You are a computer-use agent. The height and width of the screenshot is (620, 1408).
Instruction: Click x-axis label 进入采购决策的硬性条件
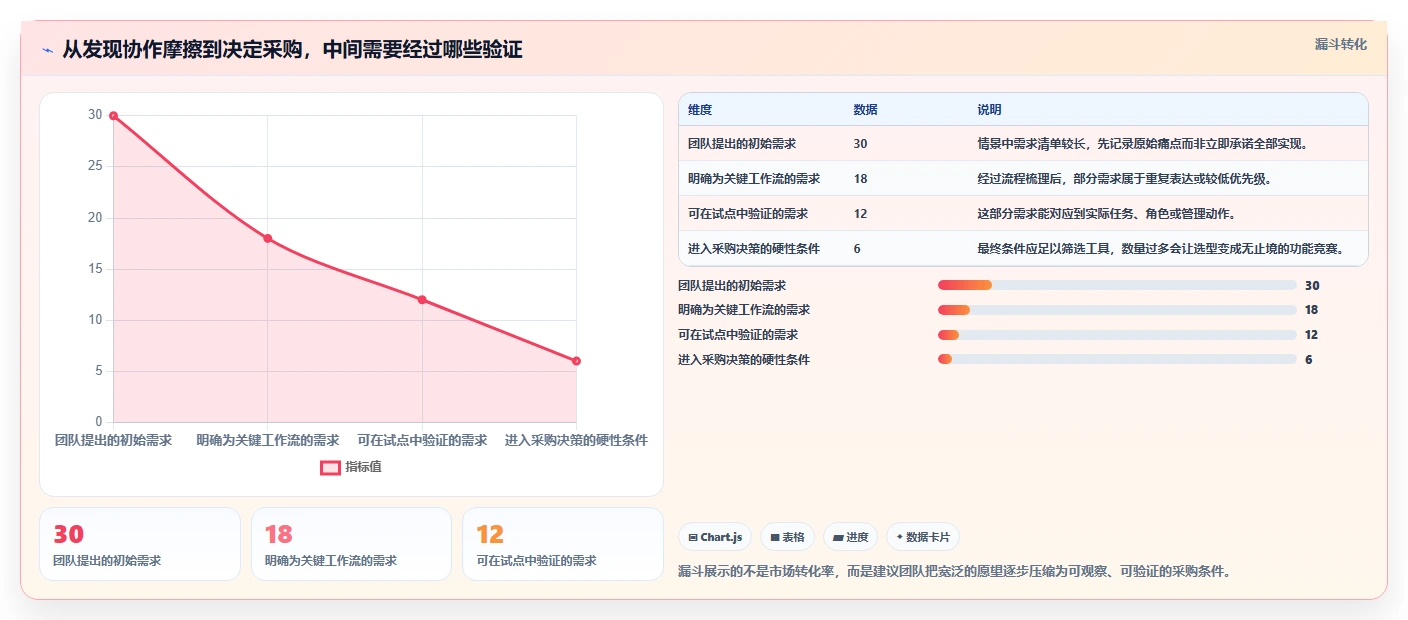[x=576, y=440]
